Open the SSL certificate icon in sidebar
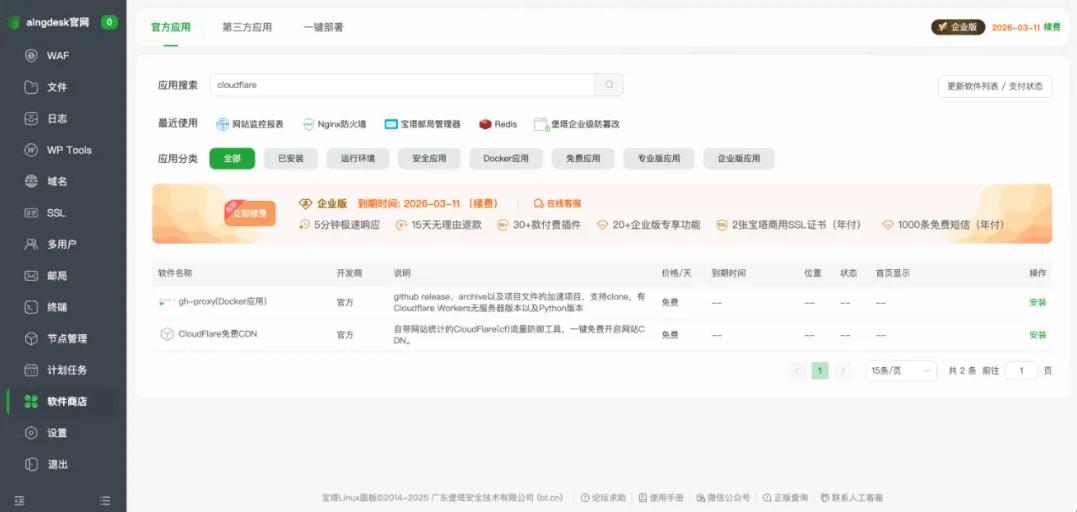Screen dimensions: 1077x512 coord(31,213)
